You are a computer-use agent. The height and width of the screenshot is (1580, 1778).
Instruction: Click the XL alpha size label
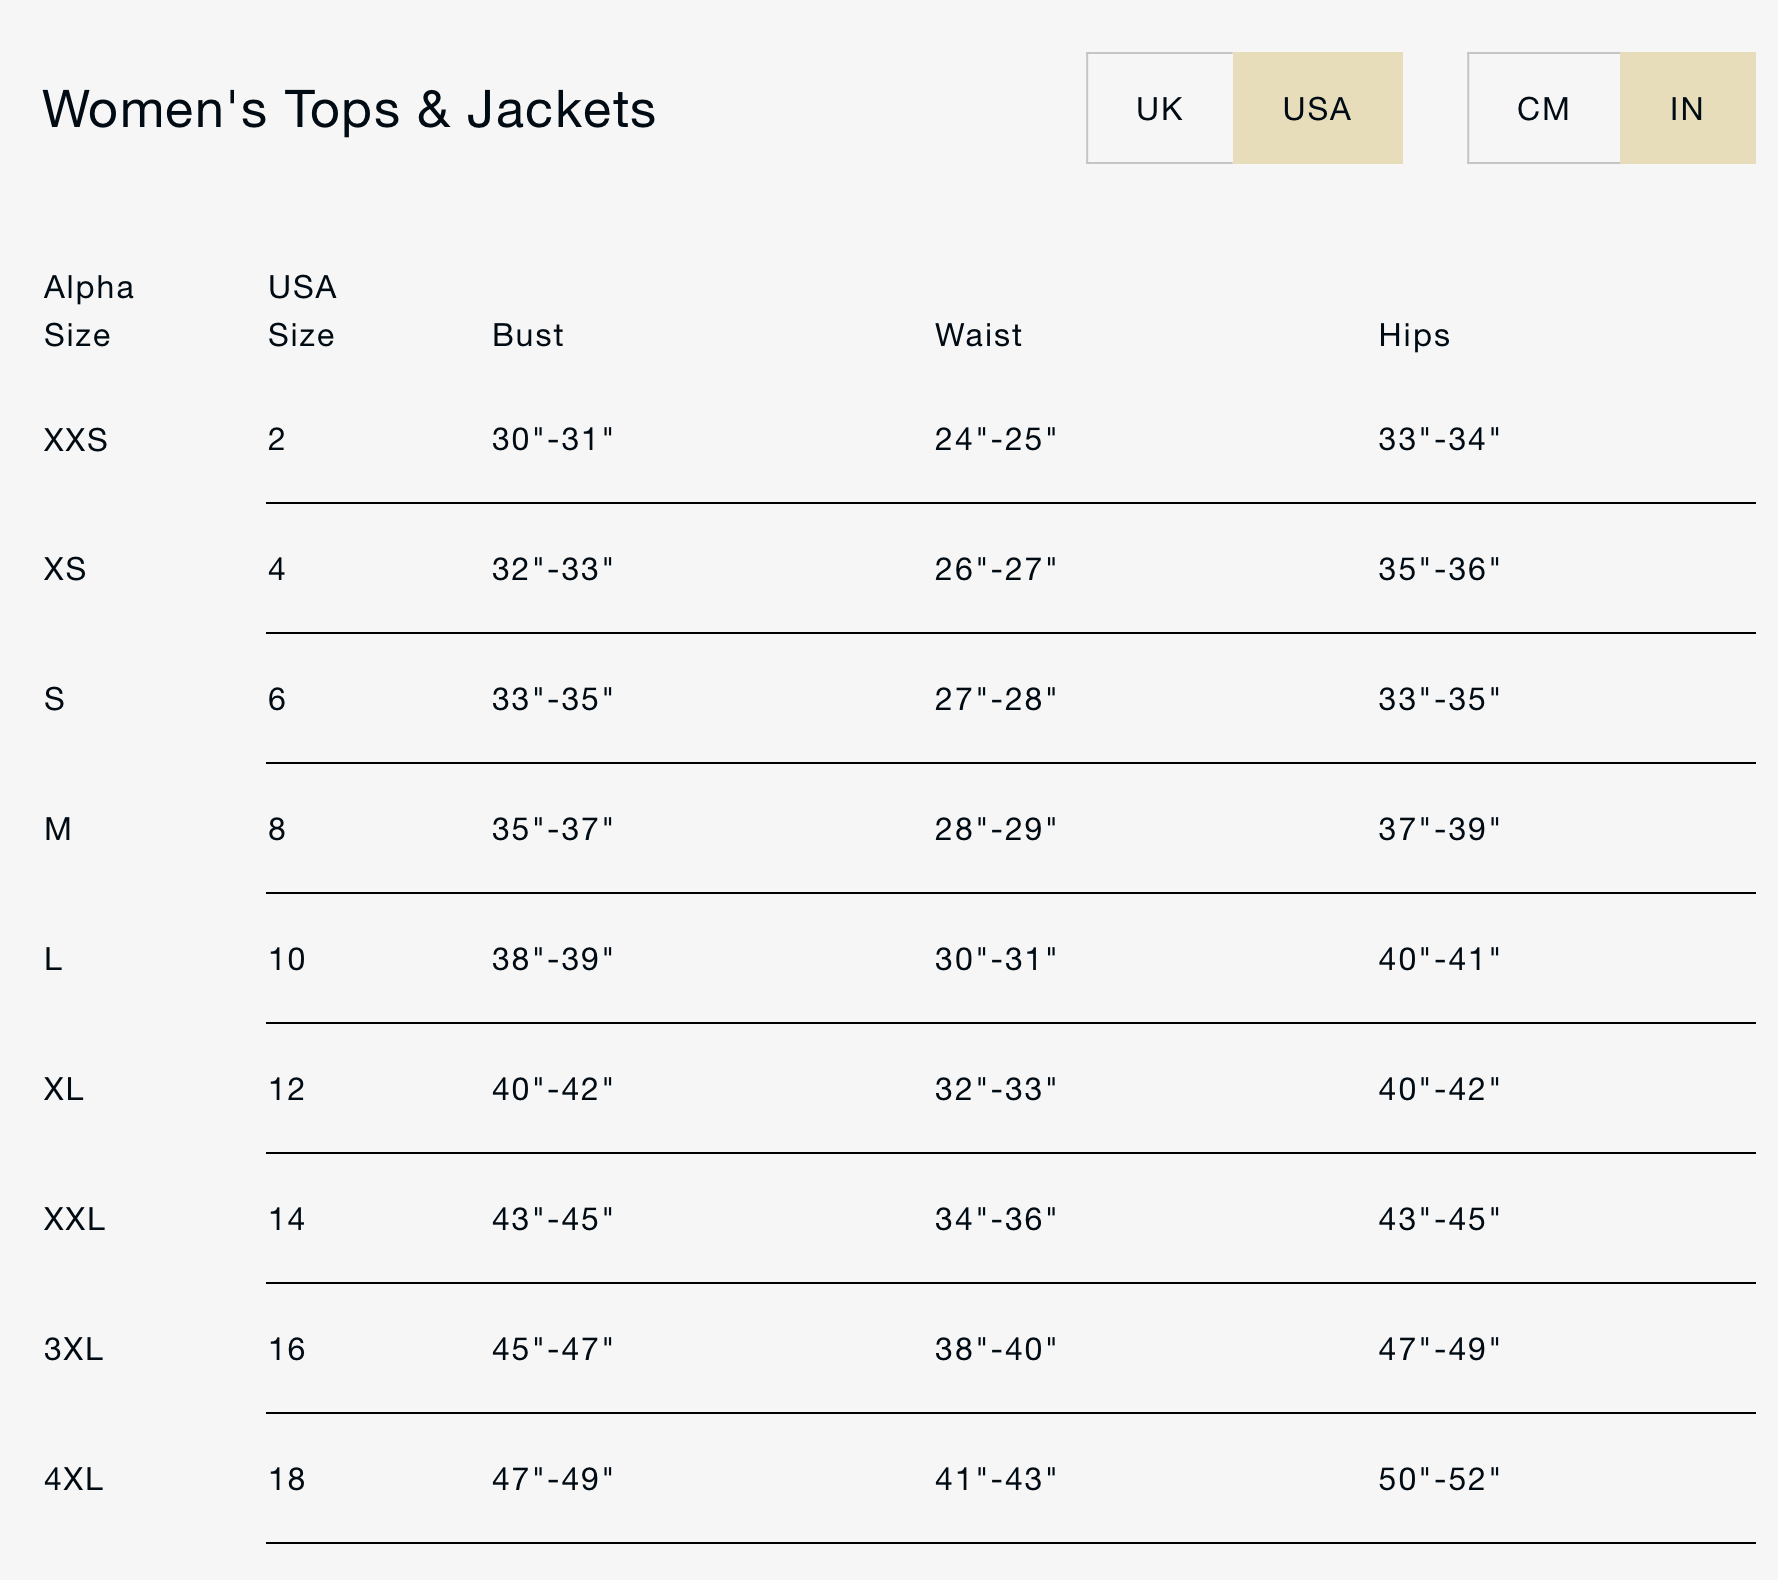pyautogui.click(x=64, y=1090)
